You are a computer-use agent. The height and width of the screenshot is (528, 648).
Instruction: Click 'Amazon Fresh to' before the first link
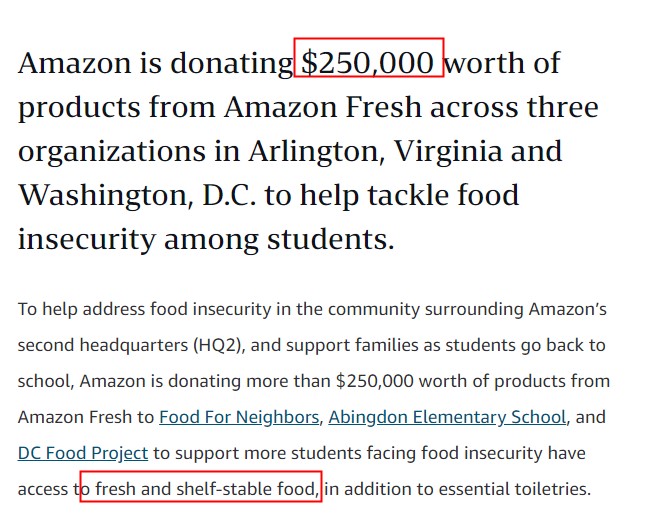(x=86, y=417)
